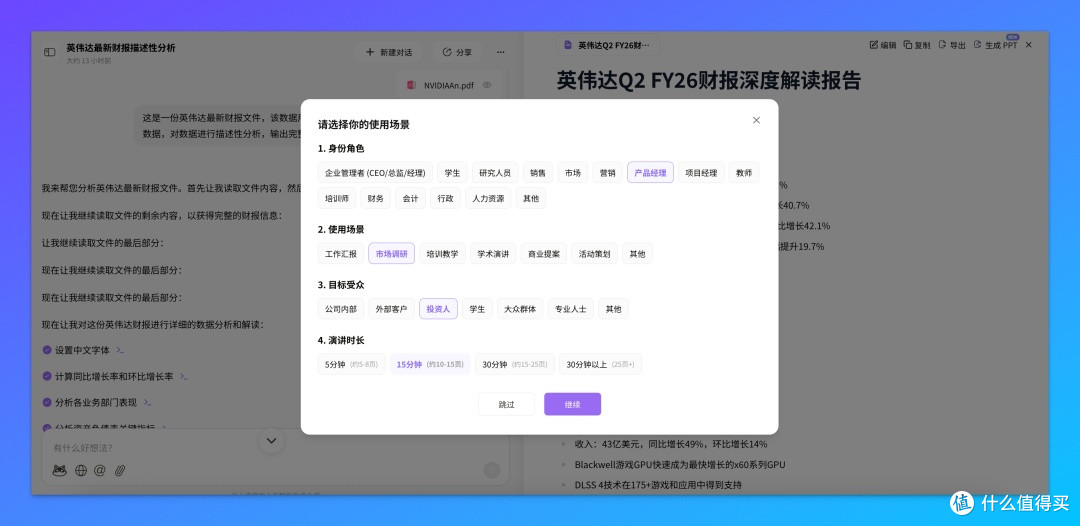Screen dimensions: 1080x526
Task: Choose 培训教学 as usage scenario
Action: click(x=442, y=253)
